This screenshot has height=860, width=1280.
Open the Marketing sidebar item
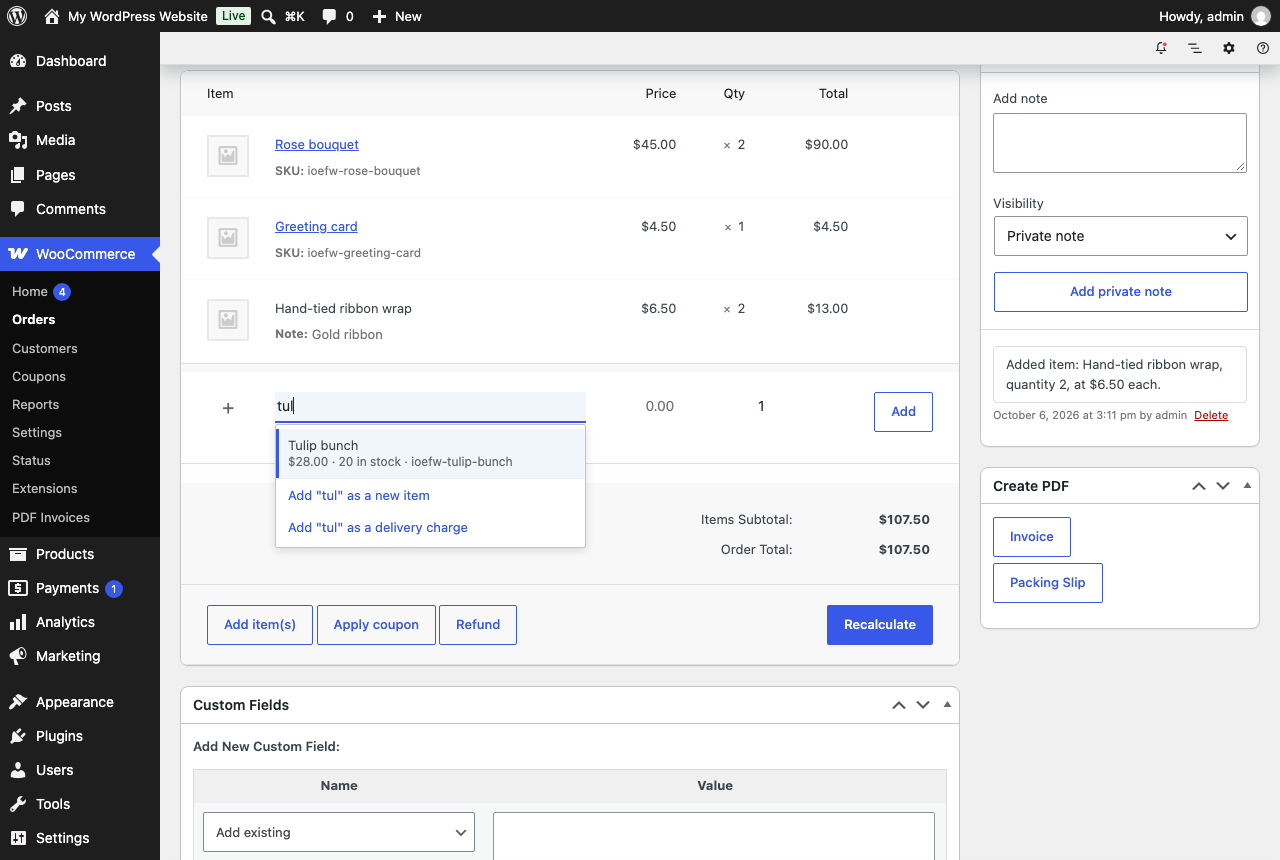click(80, 656)
